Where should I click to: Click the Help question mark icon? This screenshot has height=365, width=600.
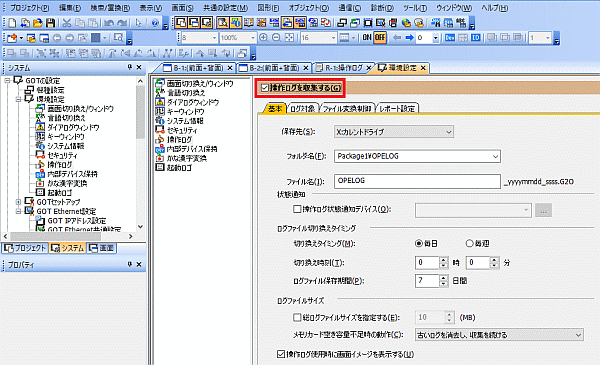(155, 23)
